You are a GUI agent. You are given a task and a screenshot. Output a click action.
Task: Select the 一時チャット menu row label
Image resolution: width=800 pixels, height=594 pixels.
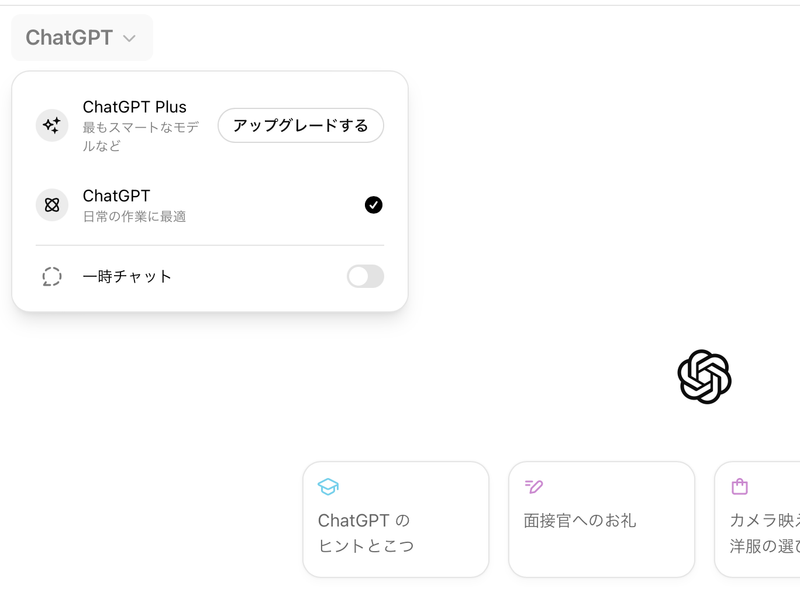pos(127,277)
